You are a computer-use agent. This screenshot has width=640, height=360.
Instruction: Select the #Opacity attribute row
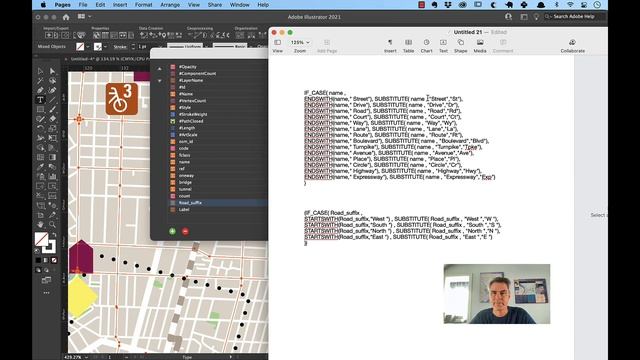tap(218, 67)
